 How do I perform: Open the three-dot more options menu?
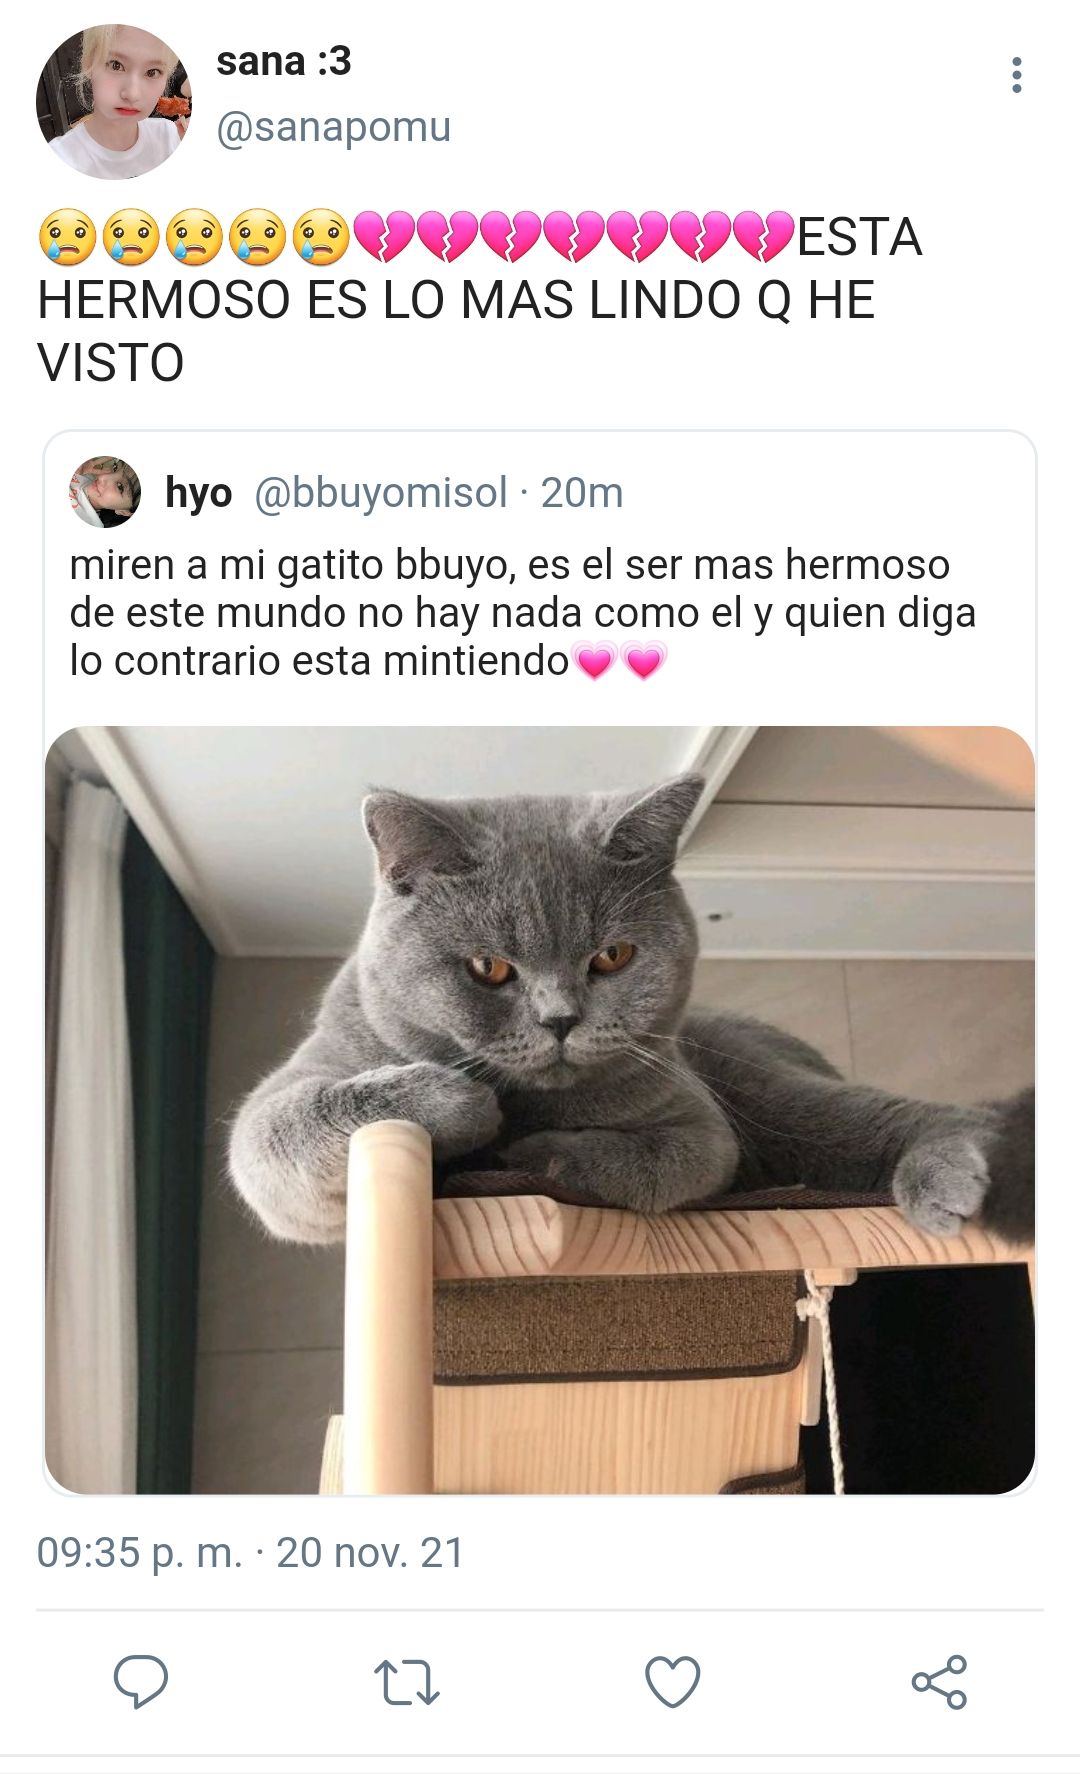pyautogui.click(x=1016, y=75)
